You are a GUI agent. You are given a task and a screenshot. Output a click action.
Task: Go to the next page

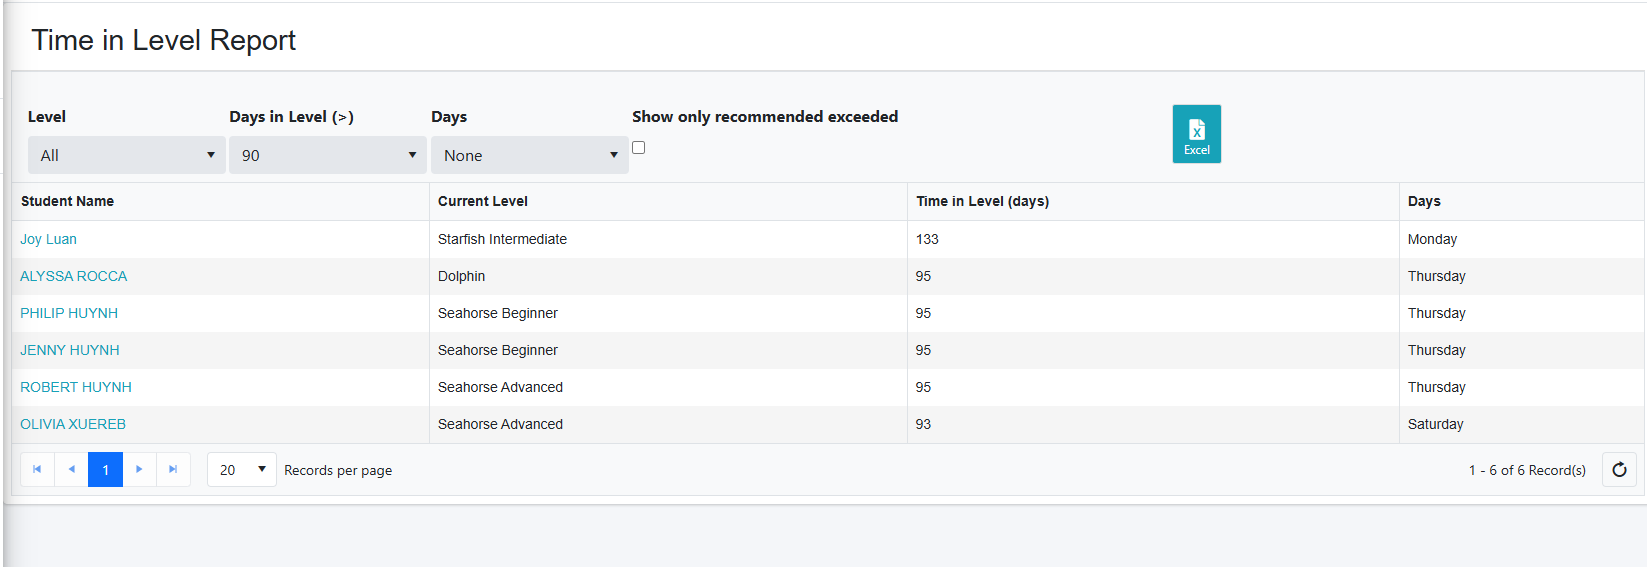139,470
